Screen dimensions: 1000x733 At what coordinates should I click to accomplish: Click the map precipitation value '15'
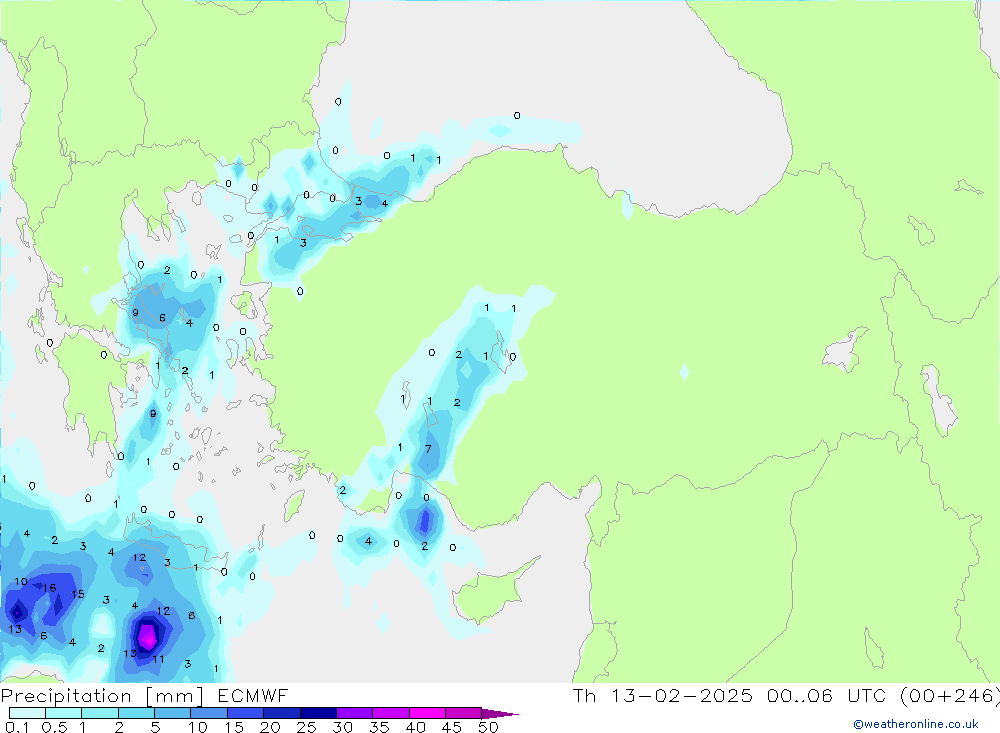click(x=78, y=594)
